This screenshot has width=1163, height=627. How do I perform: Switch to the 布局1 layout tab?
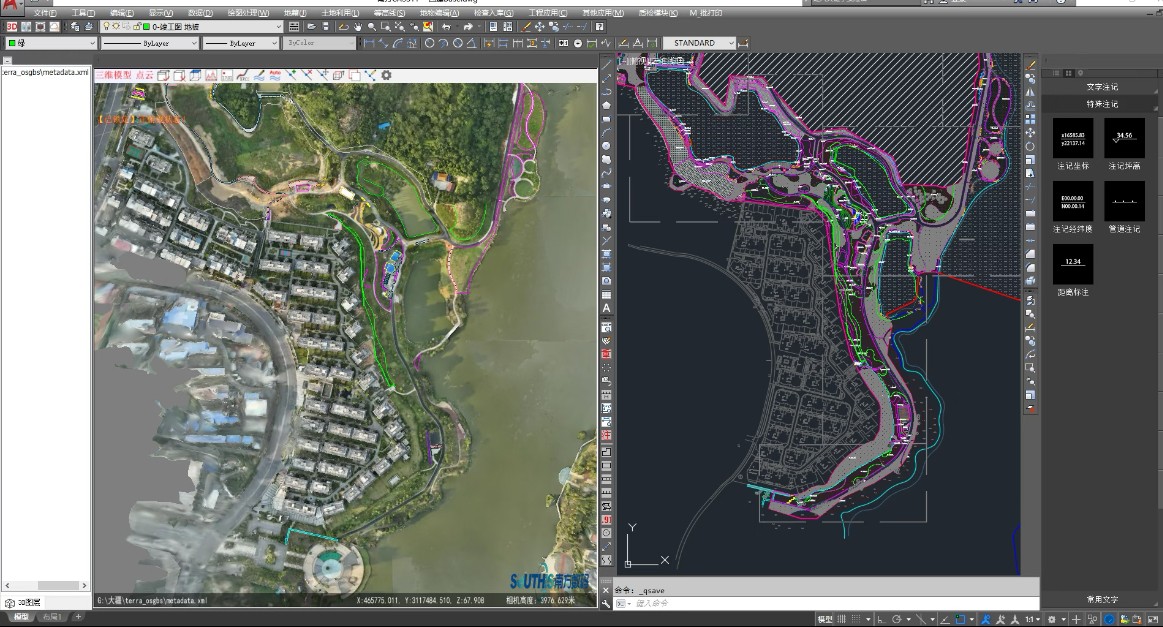point(52,617)
